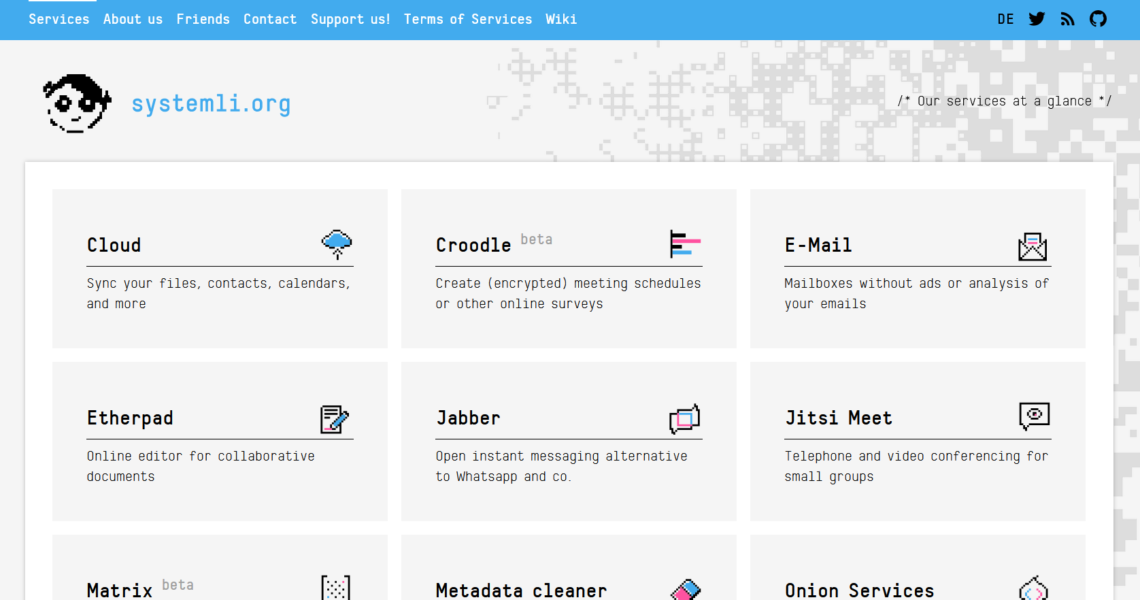The image size is (1140, 600).
Task: Open the Wiki navigation link
Action: pyautogui.click(x=561, y=19)
